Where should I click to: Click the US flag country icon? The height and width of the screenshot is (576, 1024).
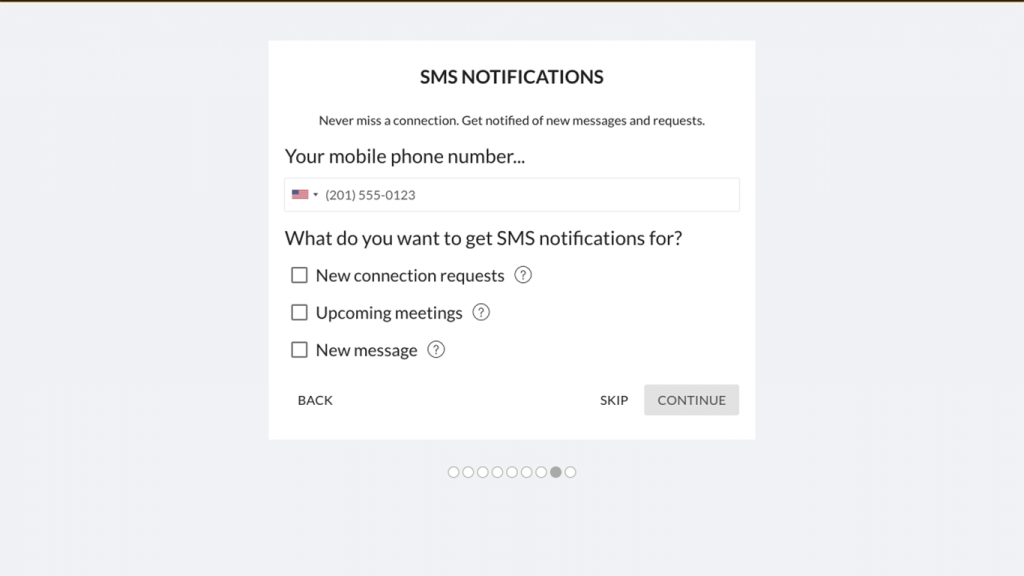coord(300,194)
